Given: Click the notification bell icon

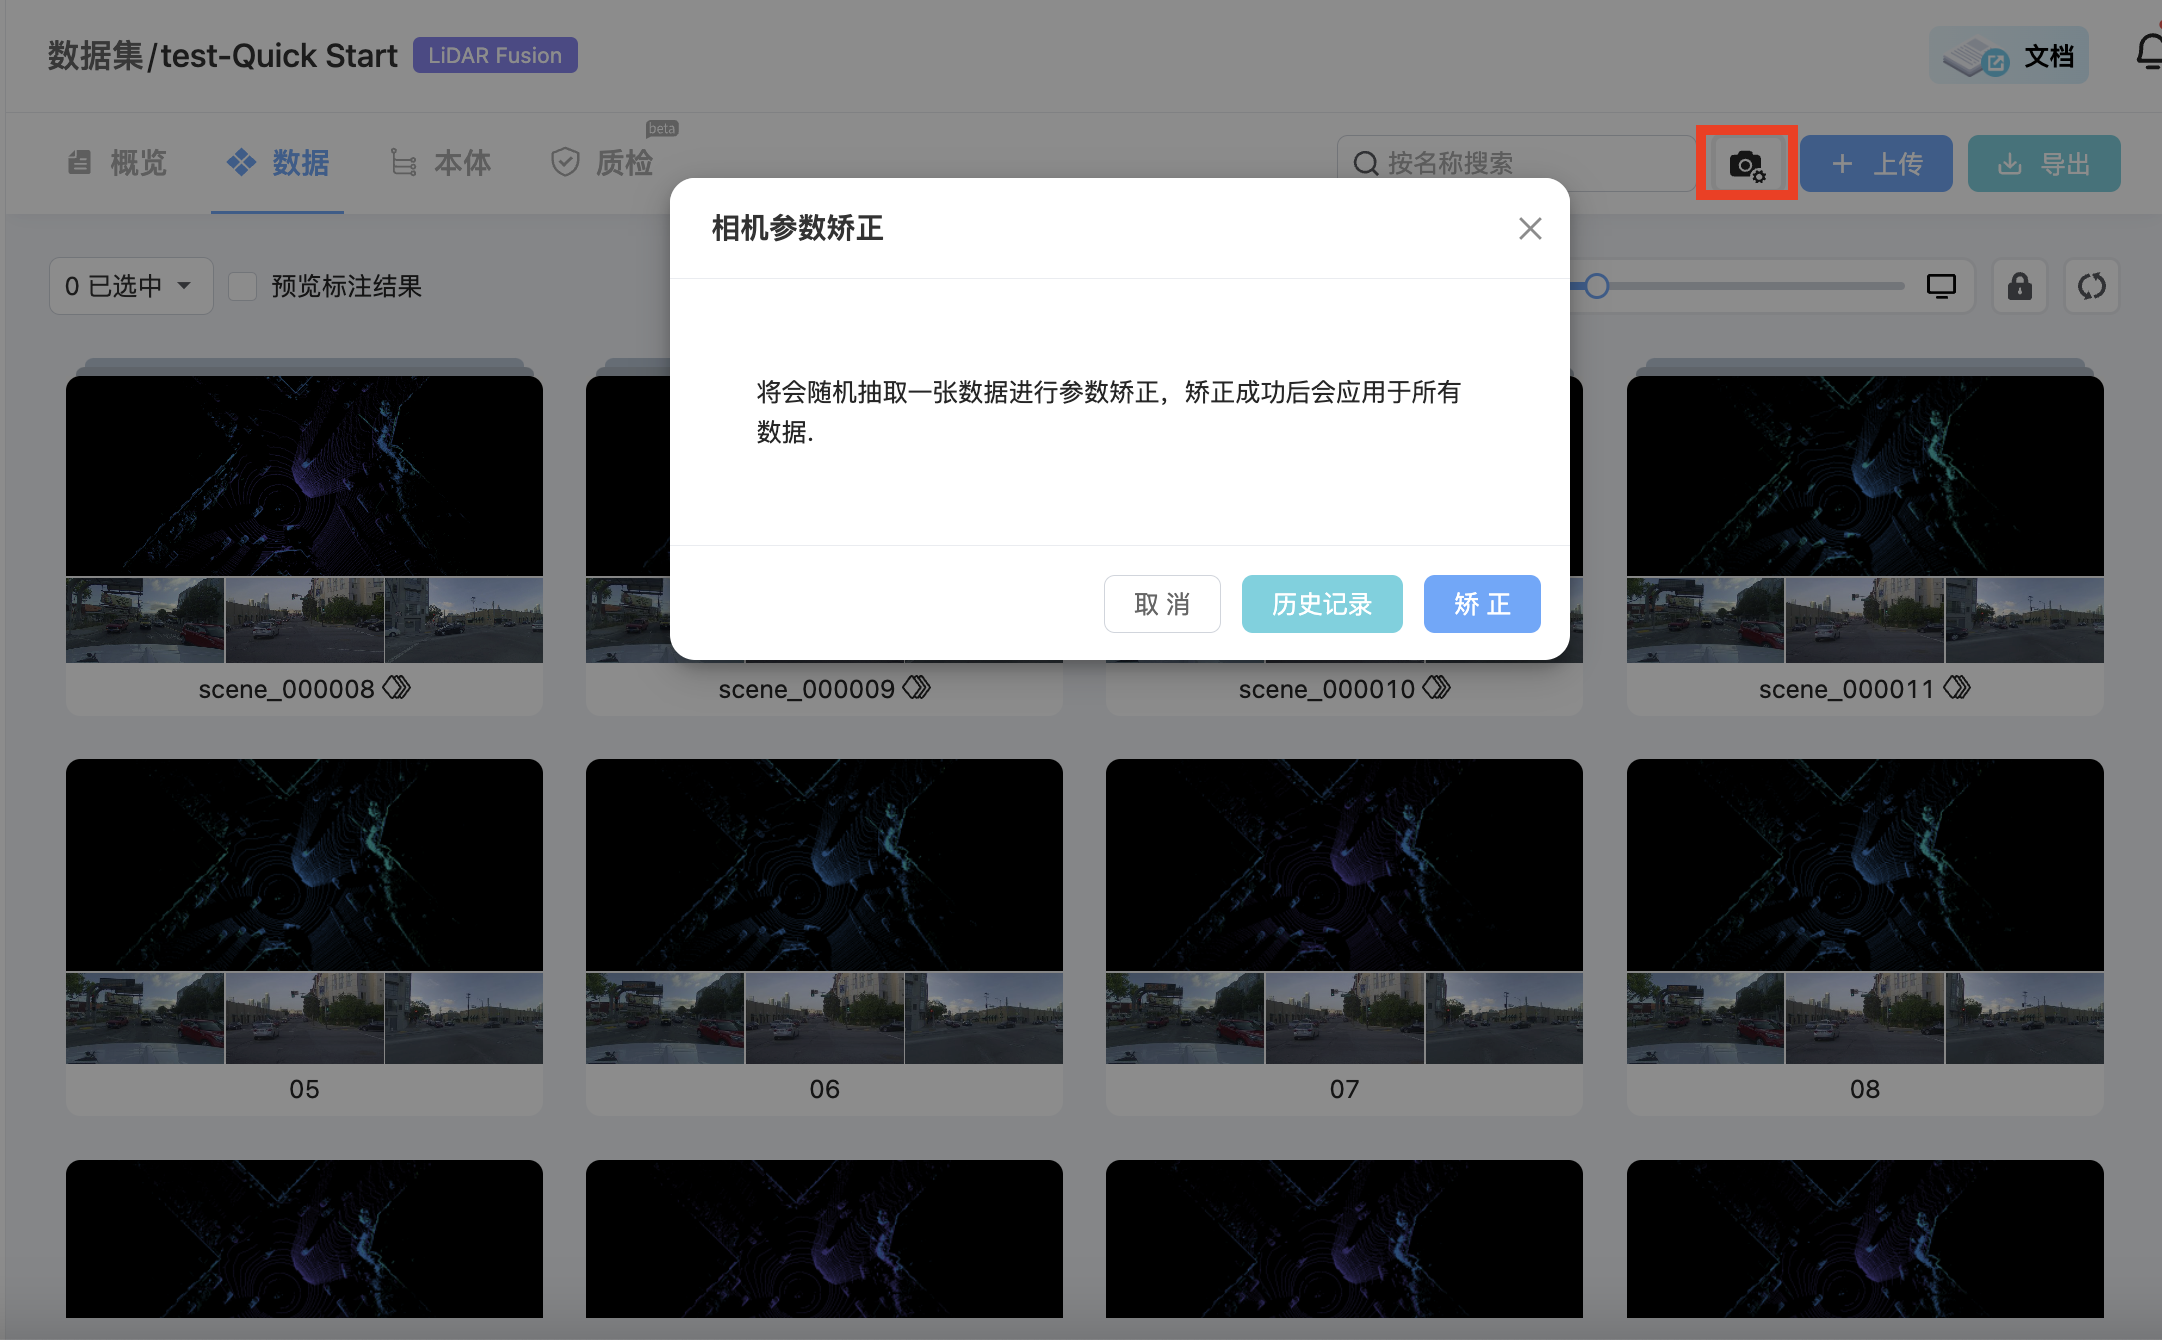Looking at the screenshot, I should (x=2148, y=52).
